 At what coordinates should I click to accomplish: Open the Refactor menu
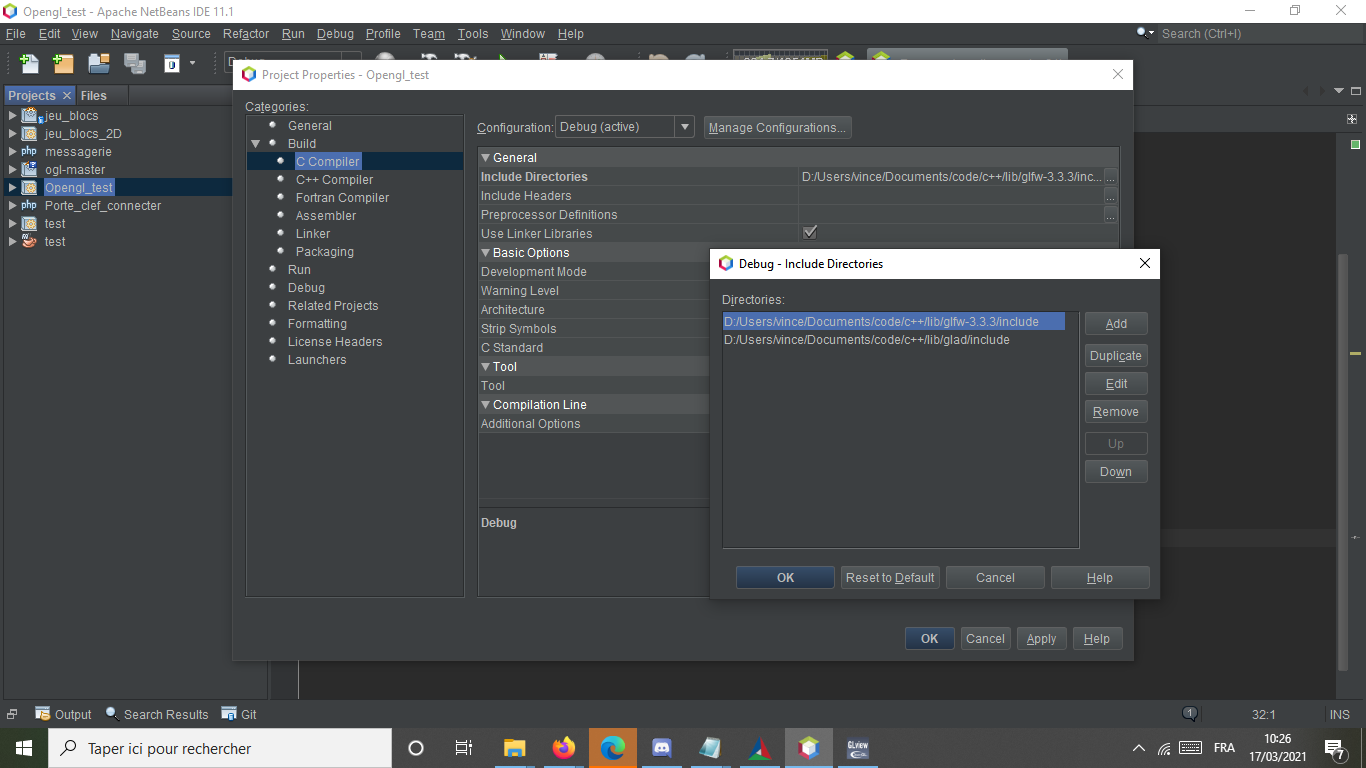[246, 33]
